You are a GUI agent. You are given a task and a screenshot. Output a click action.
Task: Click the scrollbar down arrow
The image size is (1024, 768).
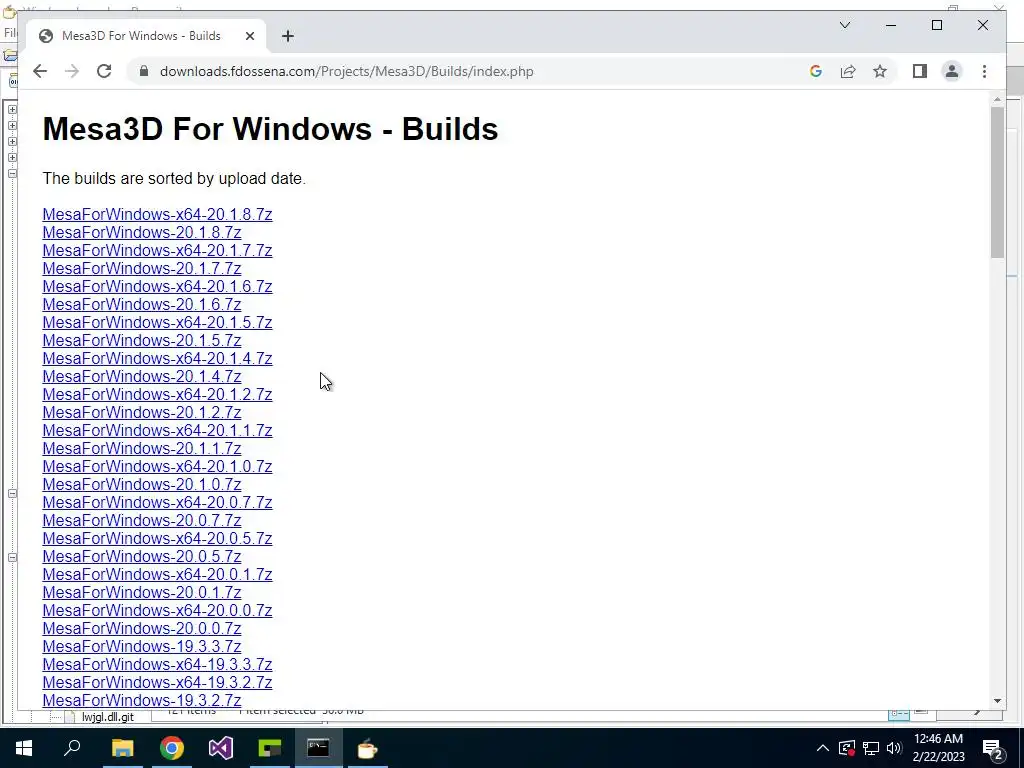point(997,701)
